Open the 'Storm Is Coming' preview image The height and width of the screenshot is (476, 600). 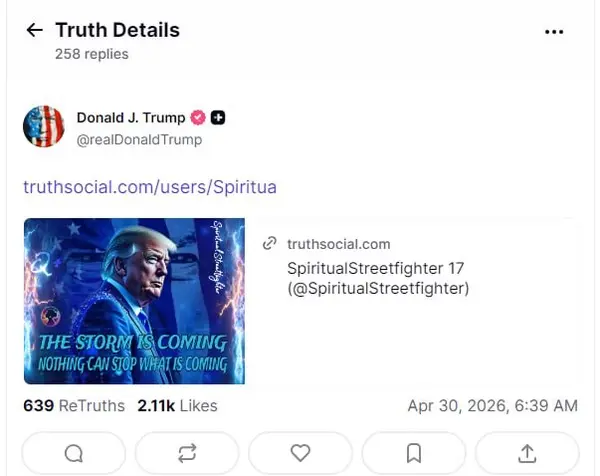134,301
